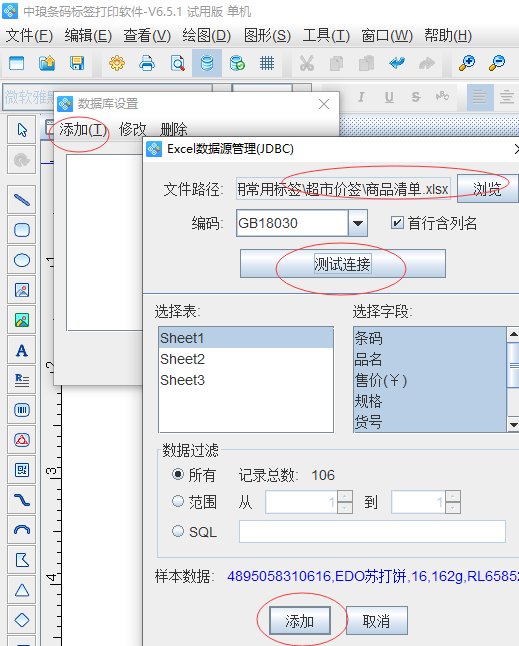
Task: Toggle 首行含列名 checkbox
Action: [x=397, y=223]
